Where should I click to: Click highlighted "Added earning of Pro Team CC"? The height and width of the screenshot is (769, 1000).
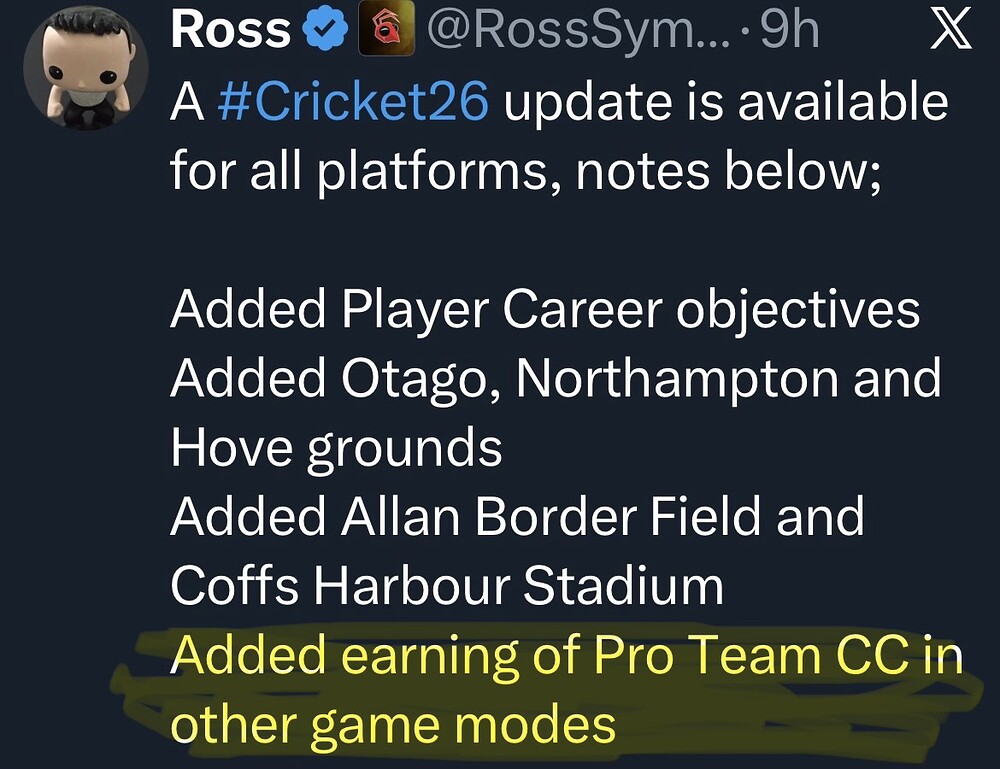pyautogui.click(x=540, y=655)
